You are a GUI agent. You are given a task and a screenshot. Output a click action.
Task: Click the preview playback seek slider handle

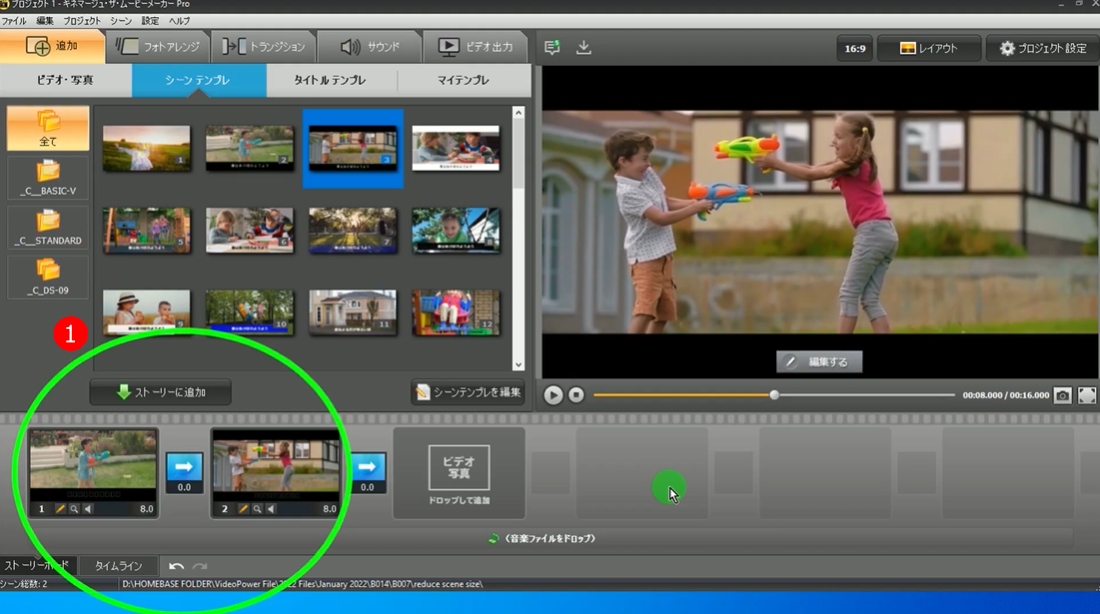coord(774,395)
